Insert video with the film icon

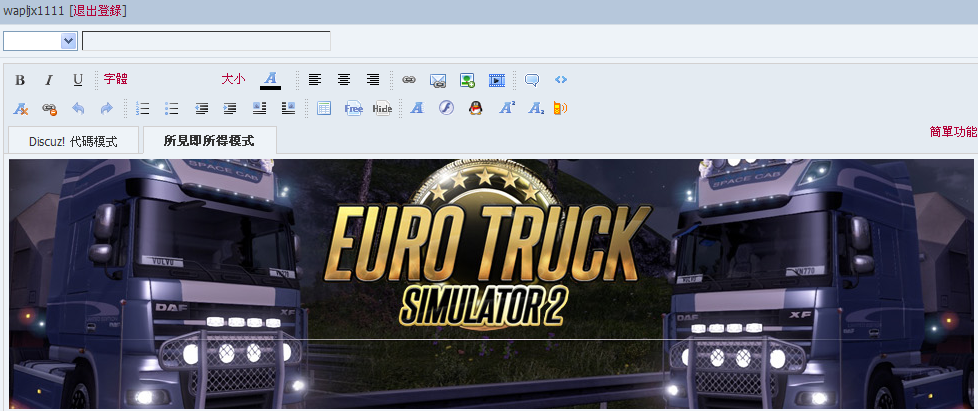(496, 80)
